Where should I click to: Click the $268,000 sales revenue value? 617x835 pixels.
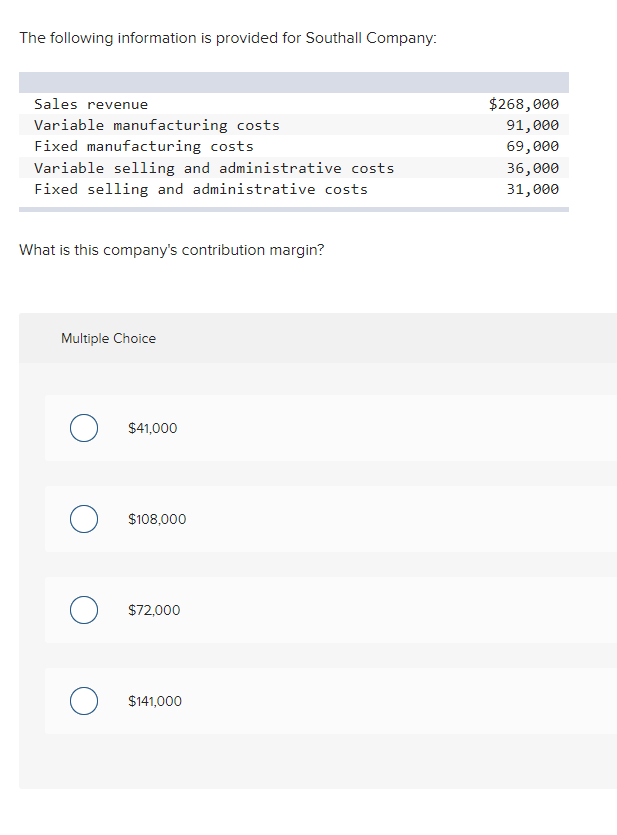(x=524, y=104)
